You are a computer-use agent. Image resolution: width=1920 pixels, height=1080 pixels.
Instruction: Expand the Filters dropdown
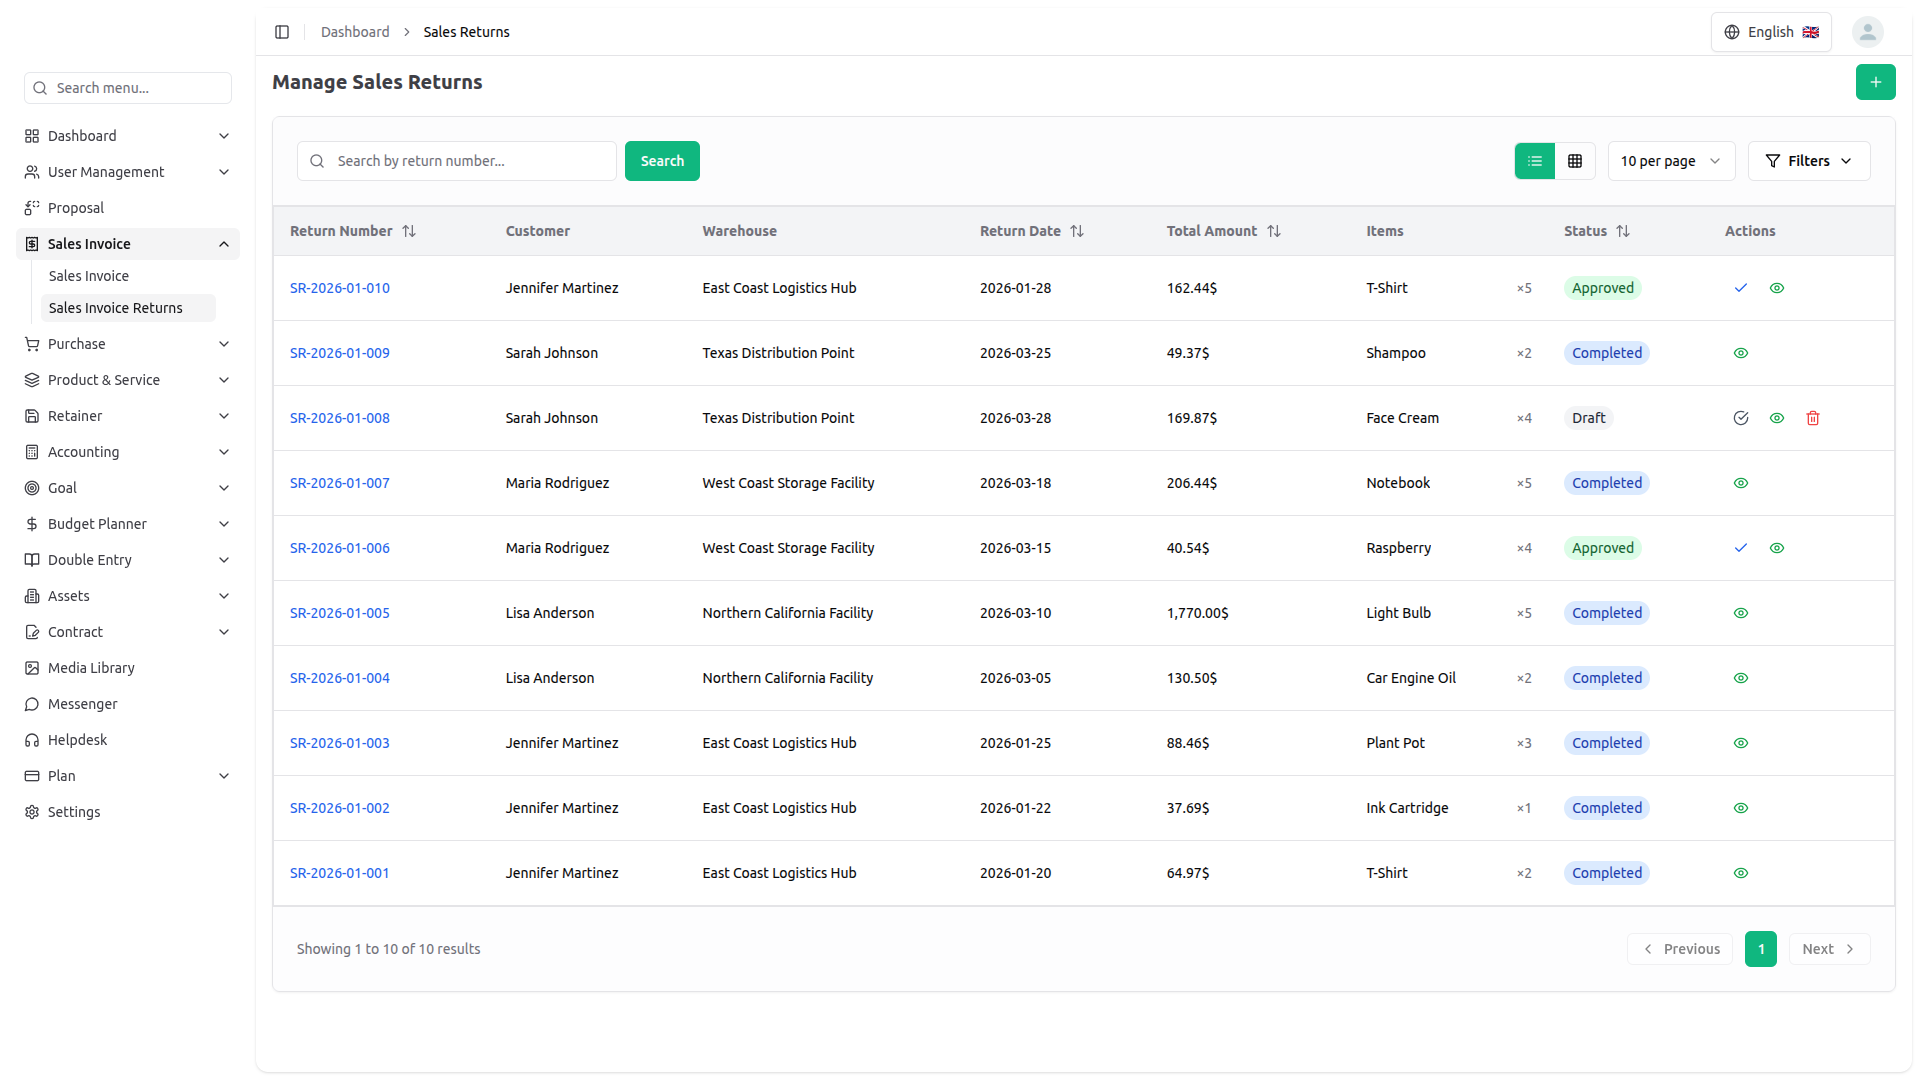pos(1808,161)
